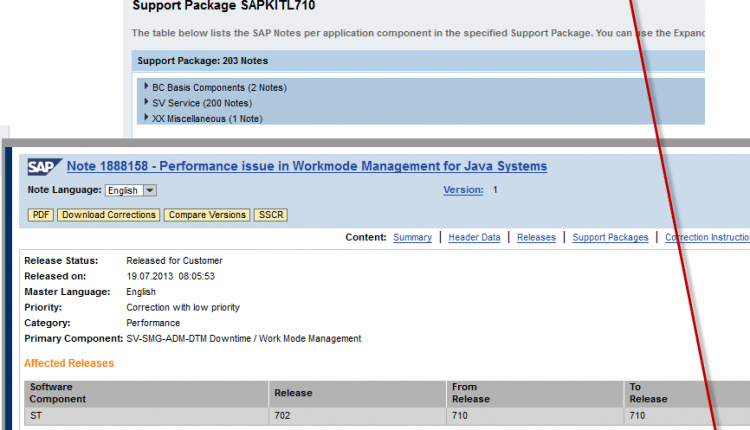750x430 pixels.
Task: Jump to Support Packages section
Action: (610, 237)
